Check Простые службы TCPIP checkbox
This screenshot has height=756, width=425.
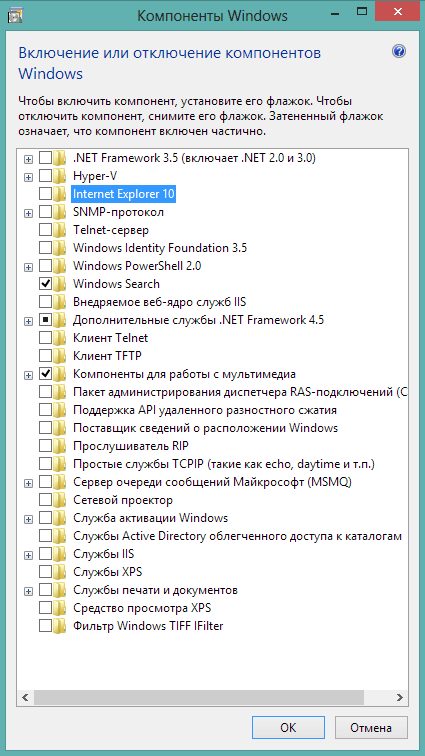click(x=45, y=464)
